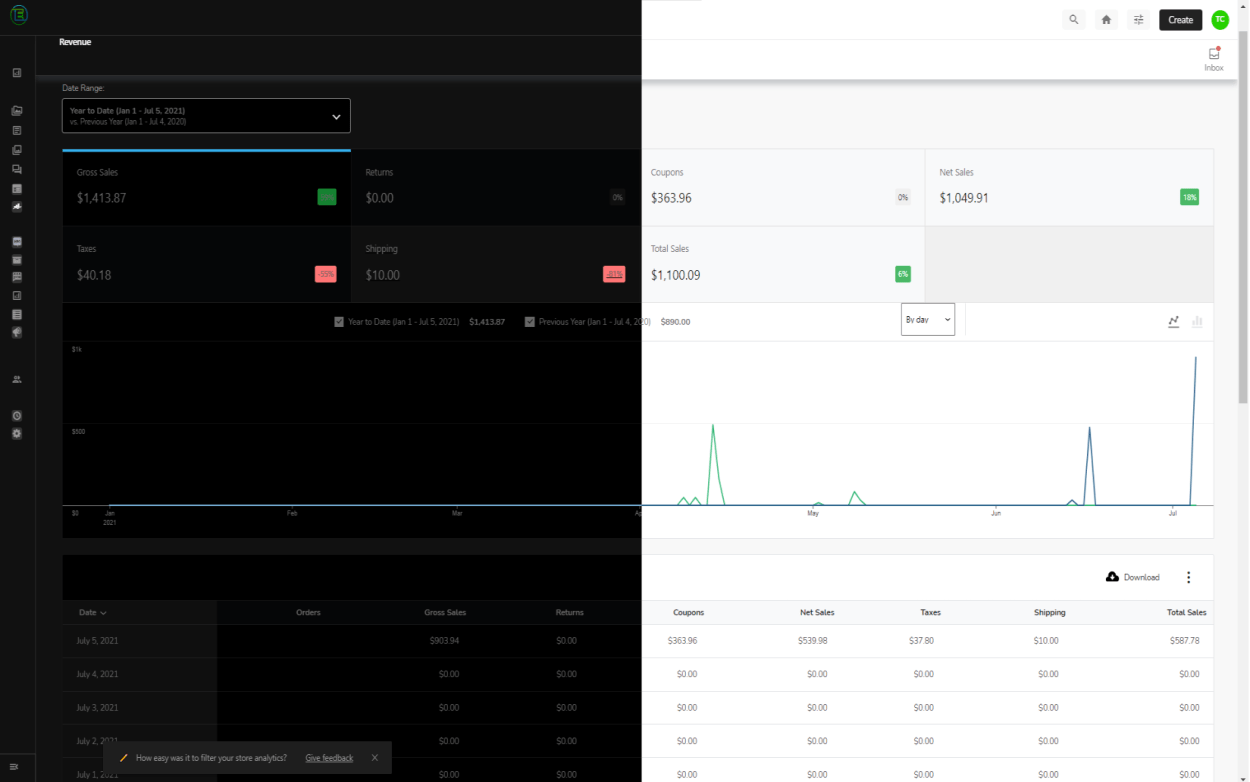This screenshot has width=1250, height=782.
Task: Go to the home icon in header
Action: pyautogui.click(x=1106, y=20)
